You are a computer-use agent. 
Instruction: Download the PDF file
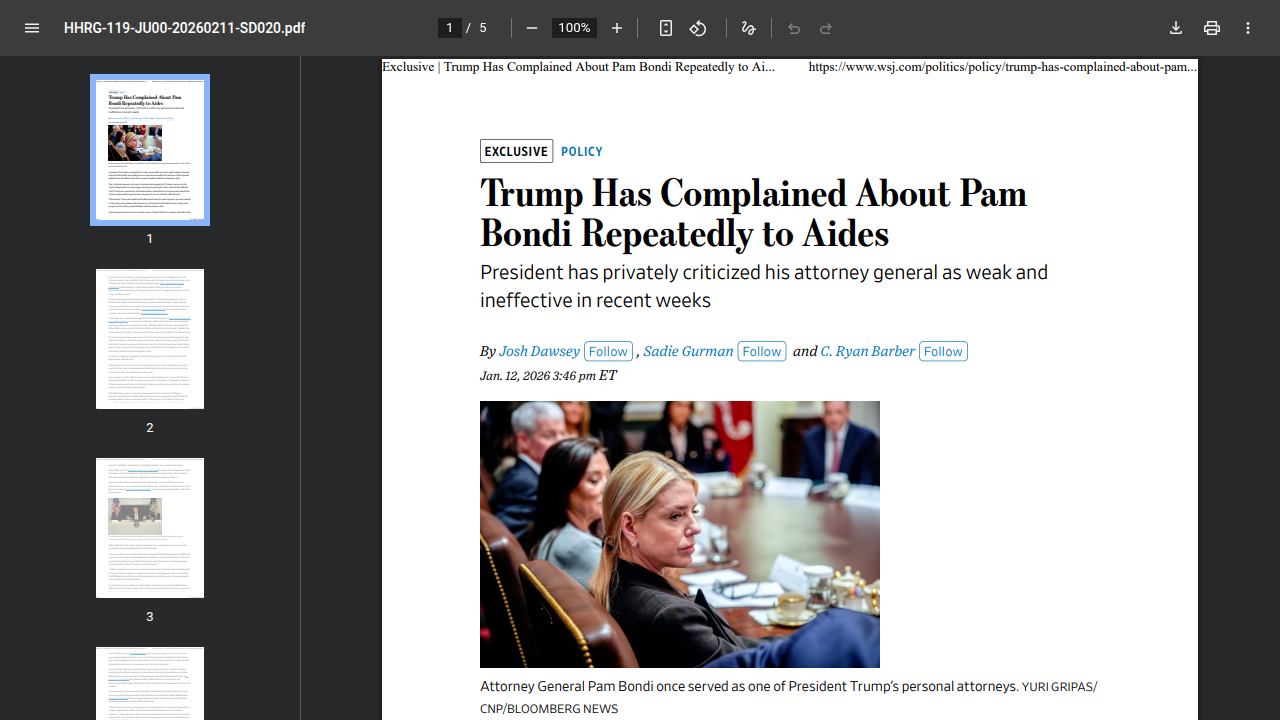click(x=1176, y=28)
